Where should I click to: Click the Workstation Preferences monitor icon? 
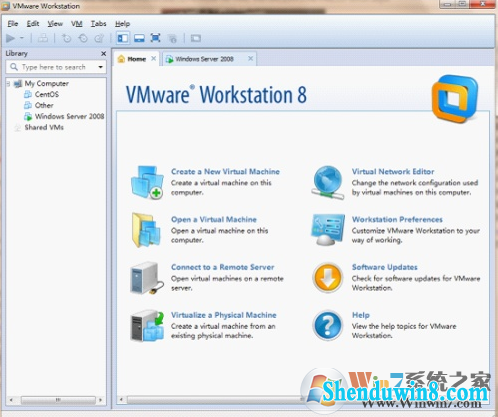(328, 229)
